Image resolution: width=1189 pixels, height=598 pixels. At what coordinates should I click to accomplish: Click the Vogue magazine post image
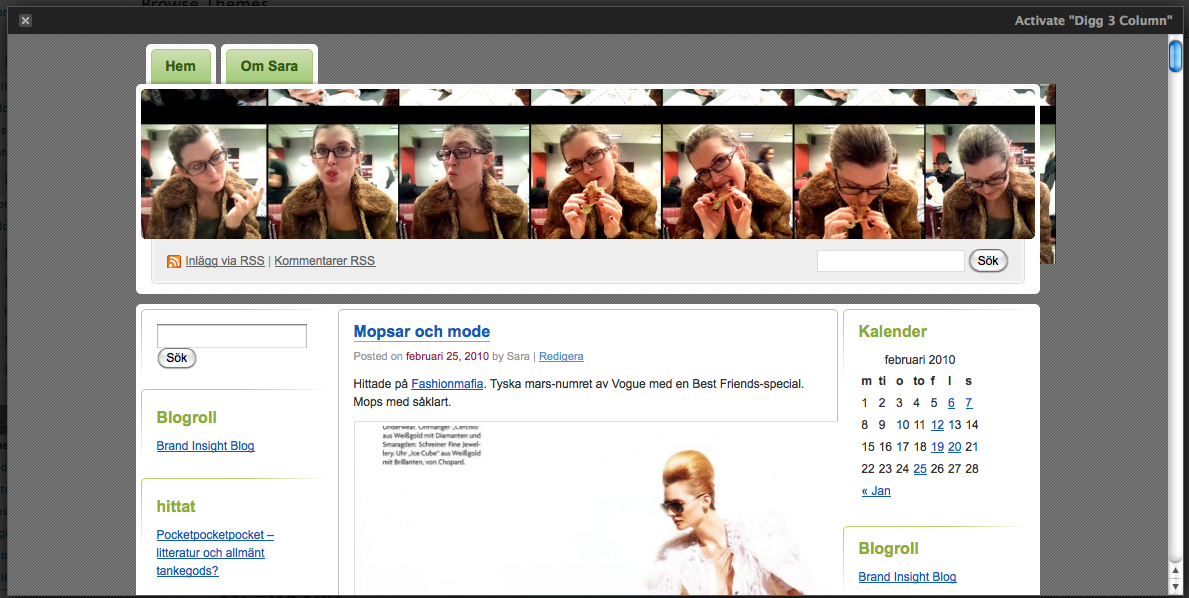pyautogui.click(x=595, y=510)
